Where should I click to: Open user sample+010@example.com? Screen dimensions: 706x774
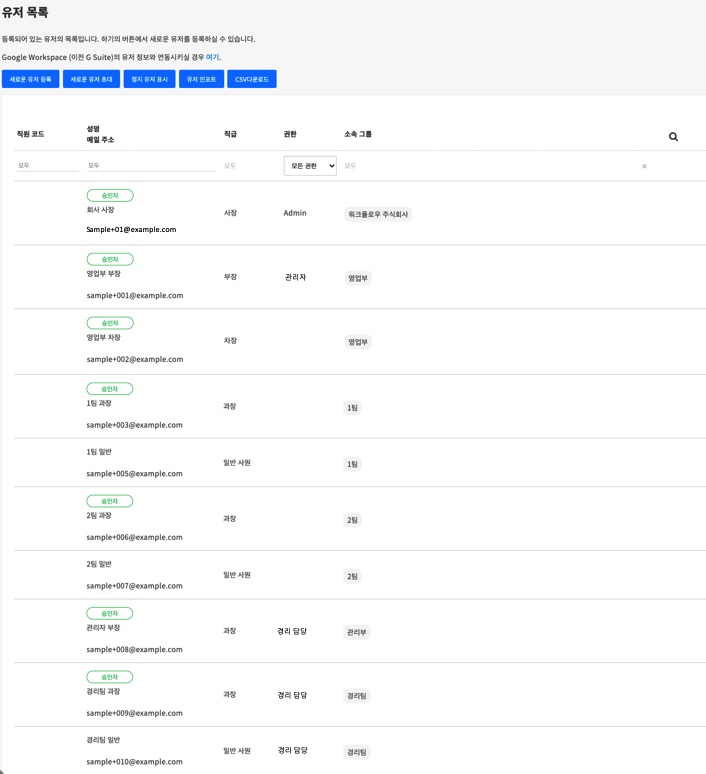click(x=134, y=761)
